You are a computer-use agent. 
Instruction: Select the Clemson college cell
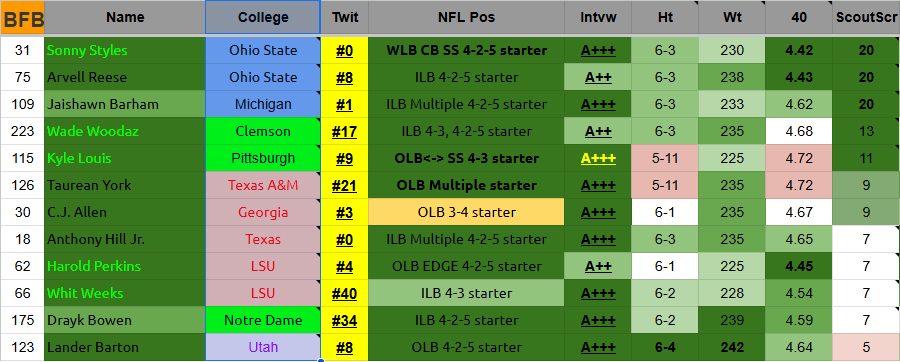(x=263, y=131)
